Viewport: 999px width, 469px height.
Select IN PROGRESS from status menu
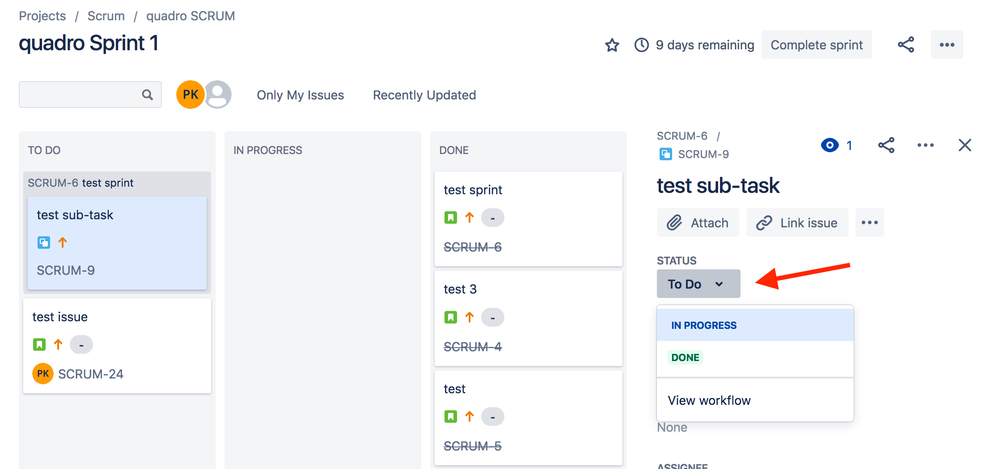[x=755, y=325]
